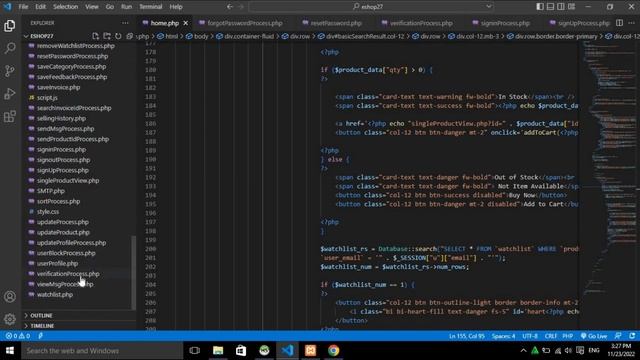Screen dimensions: 640x360
Task: Click the feedback icon in status bar
Action: (x=618, y=336)
